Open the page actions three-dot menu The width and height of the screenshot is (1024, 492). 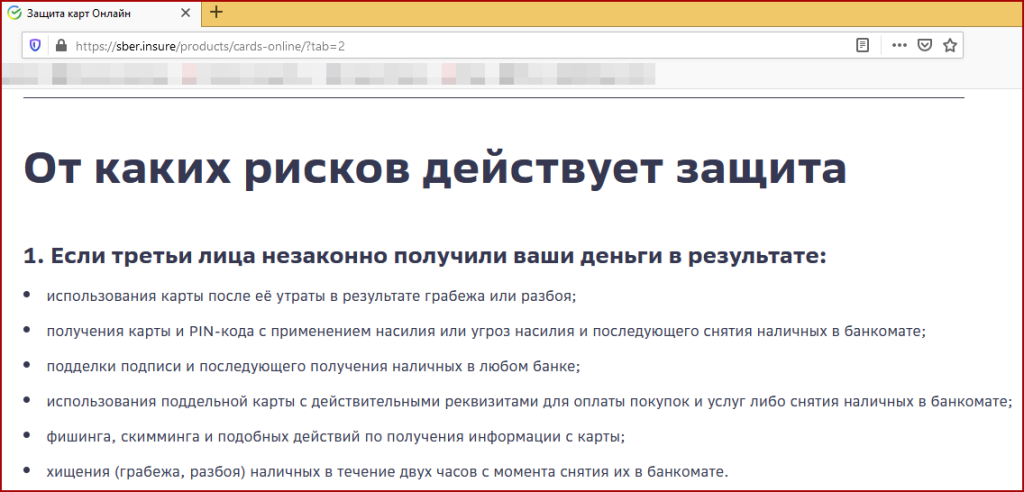tap(899, 45)
